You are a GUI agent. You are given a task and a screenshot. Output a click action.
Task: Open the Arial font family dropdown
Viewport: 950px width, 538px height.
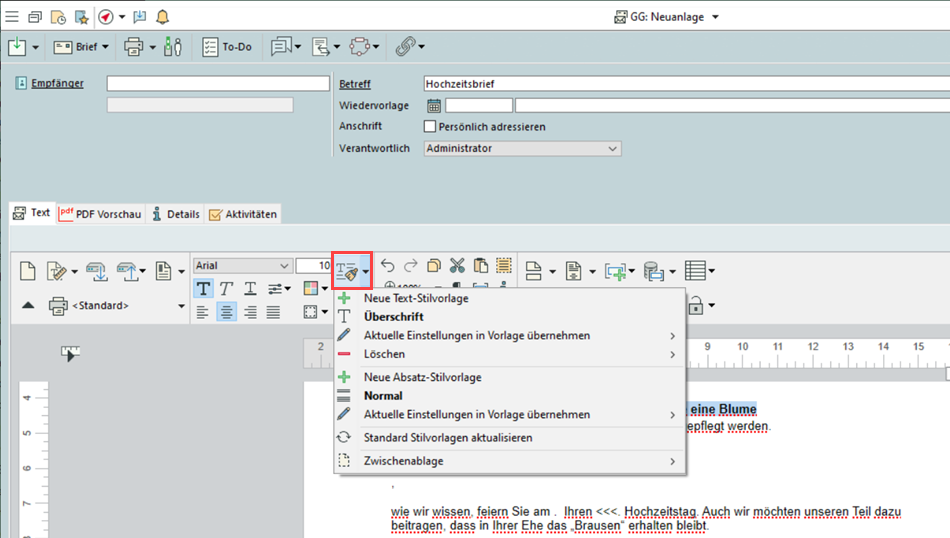(x=242, y=266)
